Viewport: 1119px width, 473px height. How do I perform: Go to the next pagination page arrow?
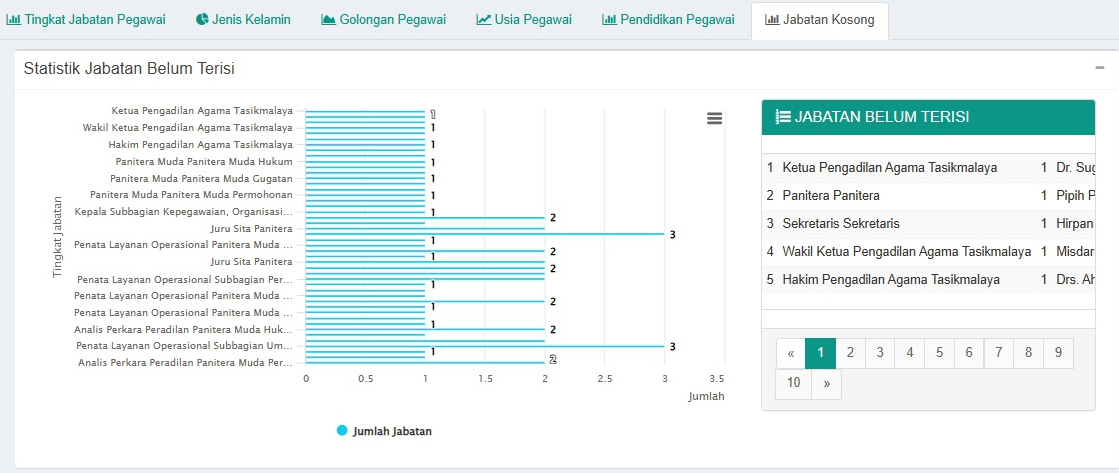826,384
